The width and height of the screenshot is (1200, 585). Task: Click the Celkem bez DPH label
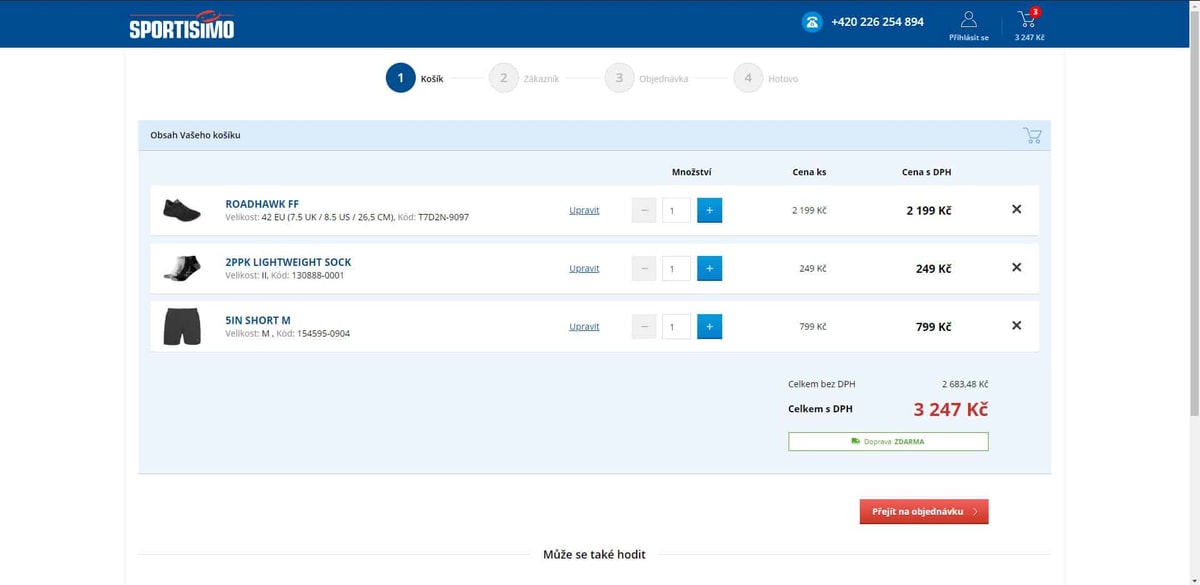(x=822, y=384)
